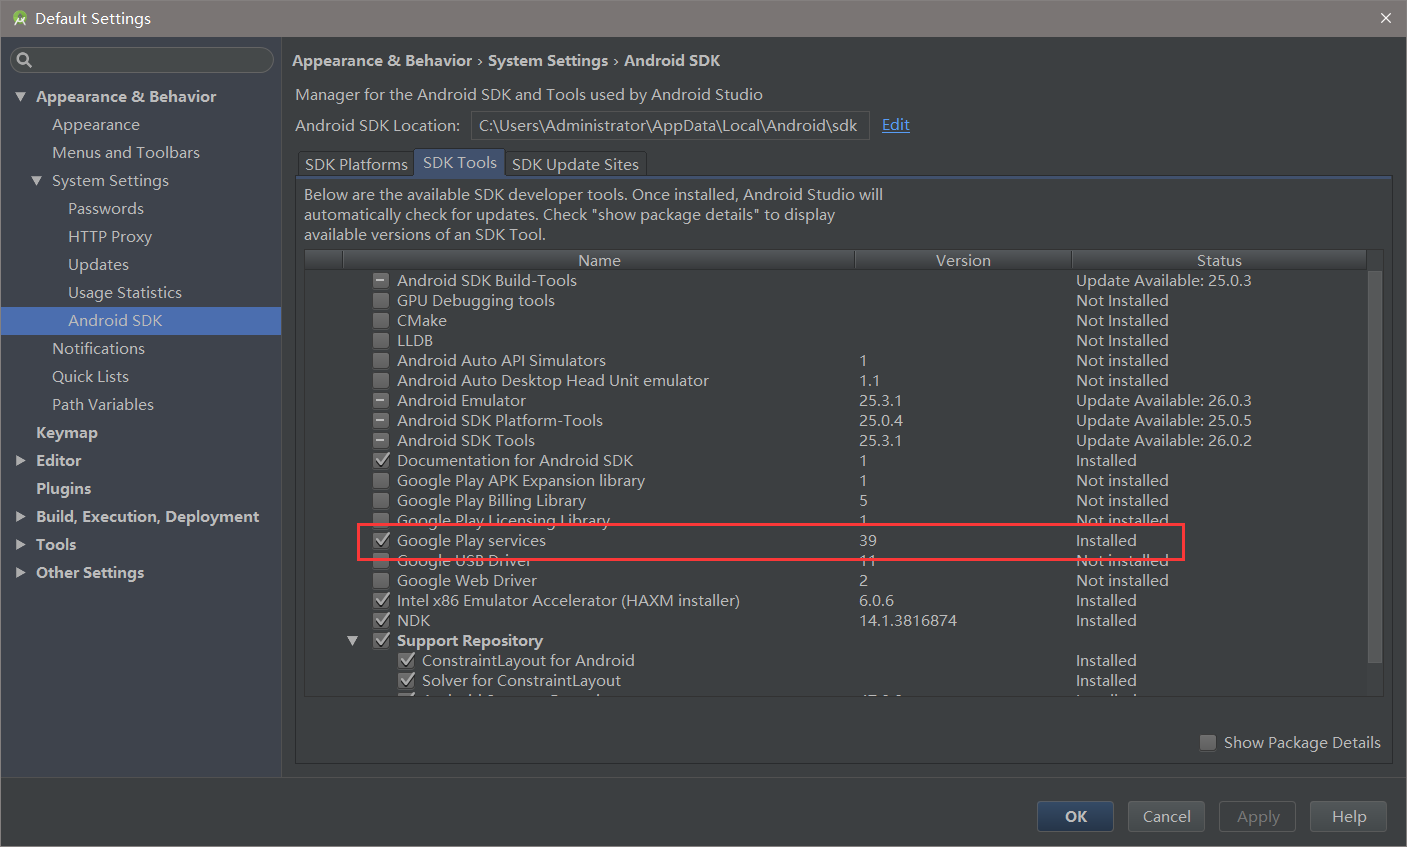The height and width of the screenshot is (847, 1407).
Task: Click System Settings in the breadcrumb
Action: (x=548, y=61)
